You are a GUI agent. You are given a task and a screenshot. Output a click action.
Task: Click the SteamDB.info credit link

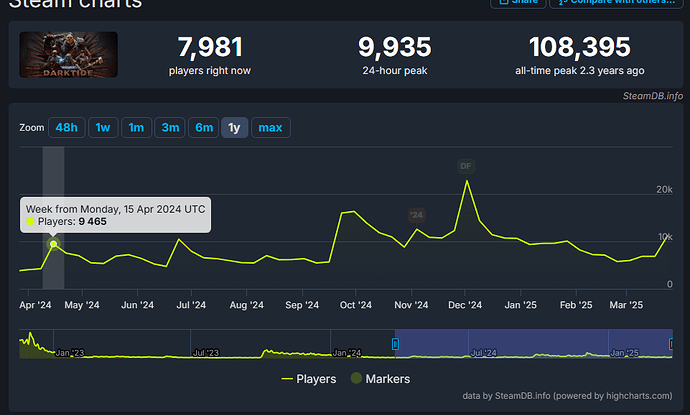[x=653, y=96]
